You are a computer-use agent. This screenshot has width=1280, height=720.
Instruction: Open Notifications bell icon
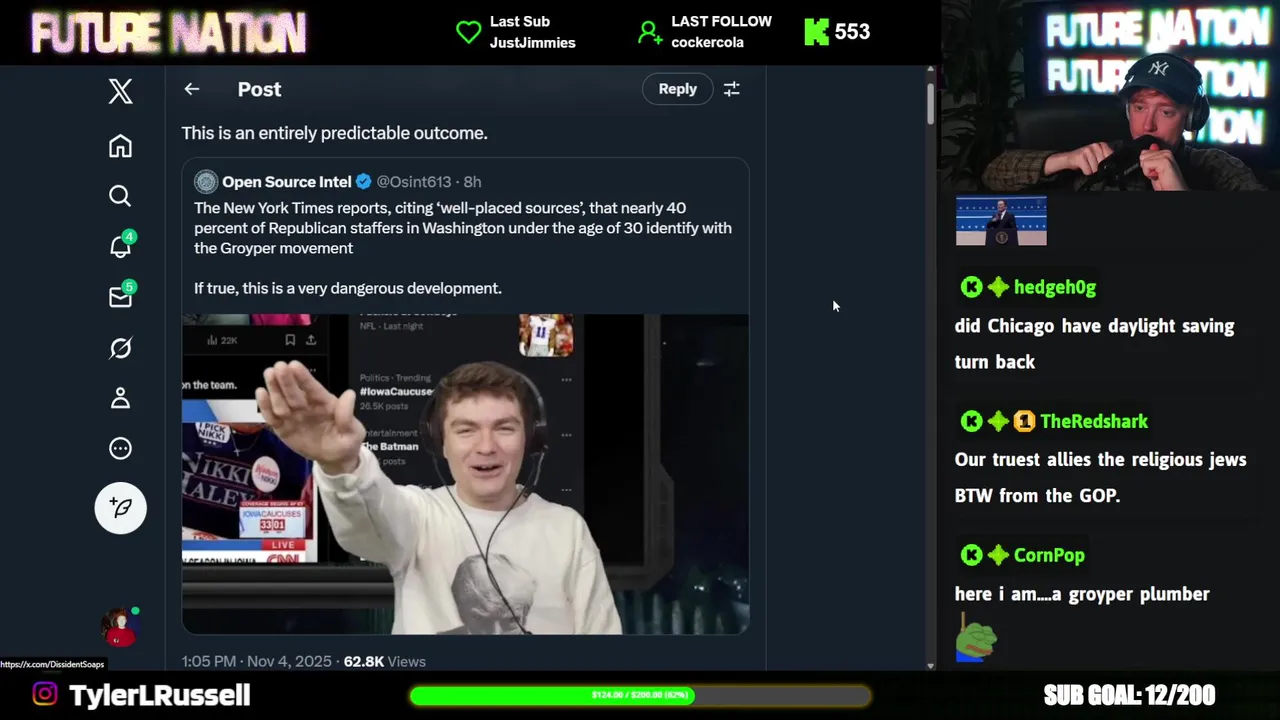(121, 246)
